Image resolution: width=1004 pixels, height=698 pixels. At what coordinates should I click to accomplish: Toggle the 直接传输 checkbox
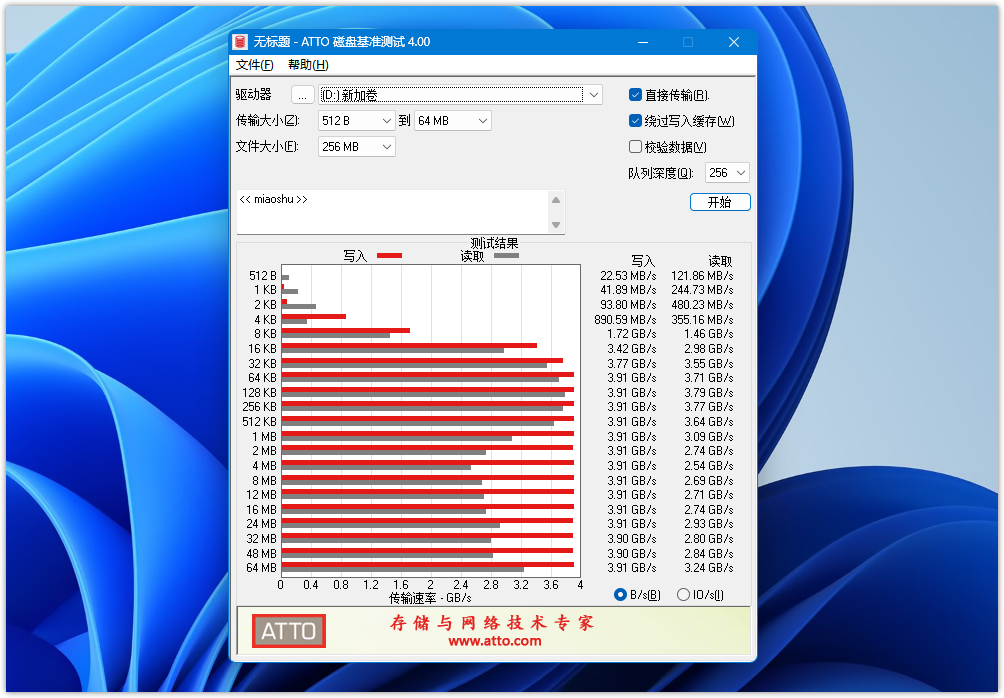(635, 95)
